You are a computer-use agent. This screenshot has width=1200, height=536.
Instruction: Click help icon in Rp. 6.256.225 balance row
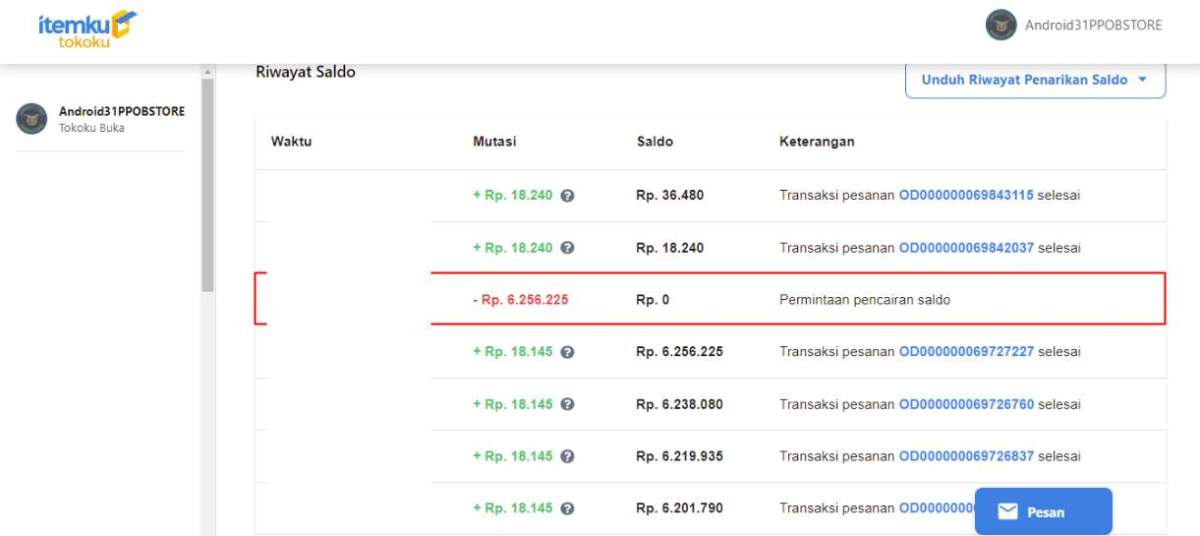(x=567, y=352)
